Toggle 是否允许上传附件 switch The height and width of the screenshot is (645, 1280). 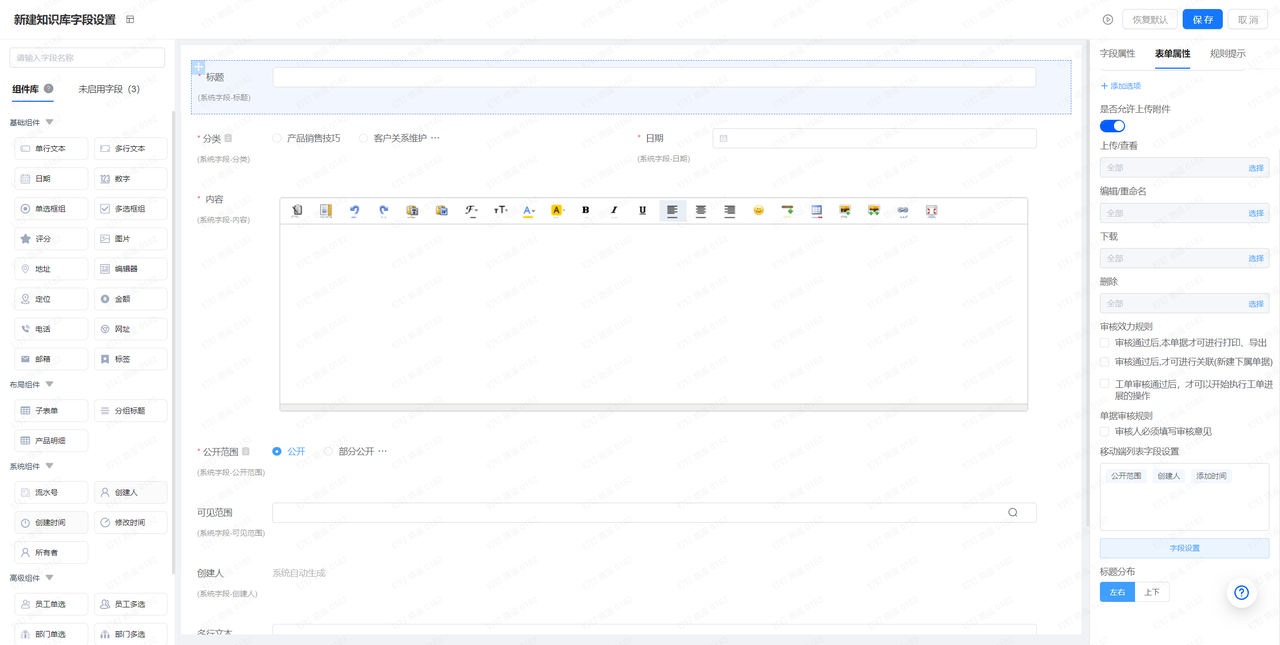1112,126
